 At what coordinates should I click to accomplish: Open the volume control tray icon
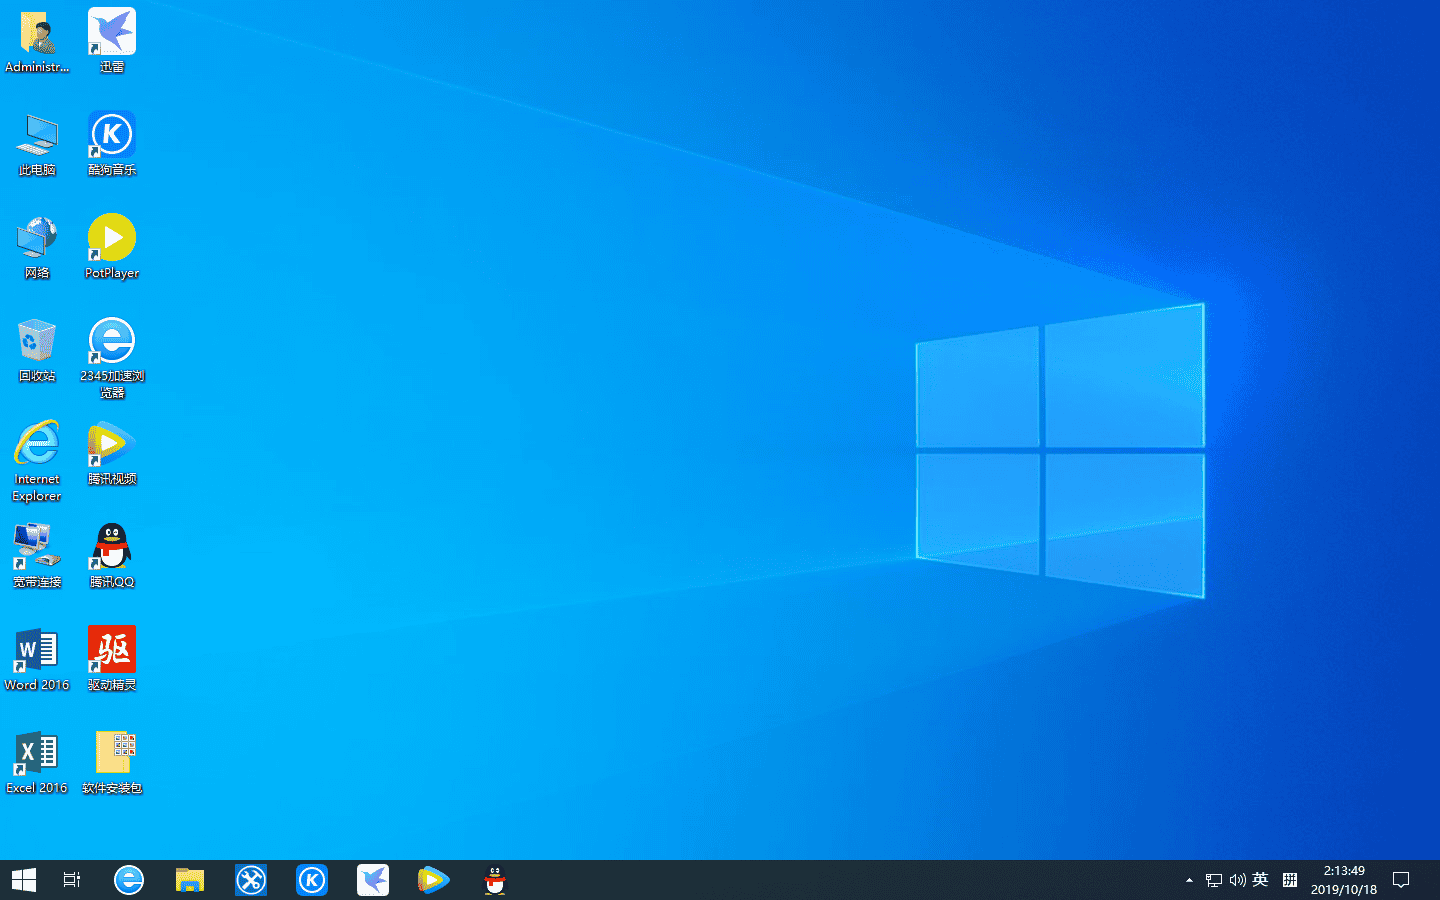pyautogui.click(x=1238, y=880)
